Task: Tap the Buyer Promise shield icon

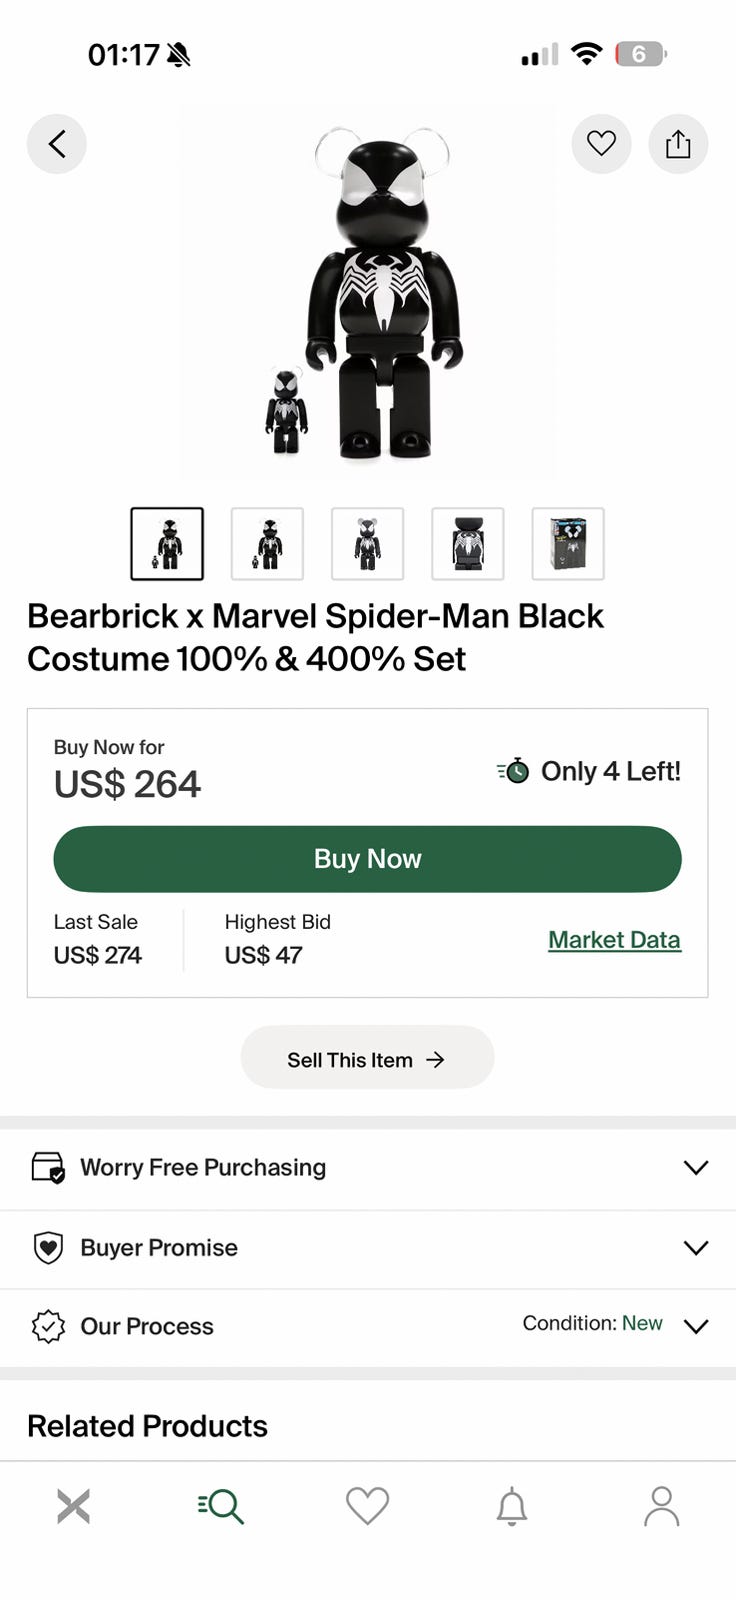Action: [x=48, y=1247]
